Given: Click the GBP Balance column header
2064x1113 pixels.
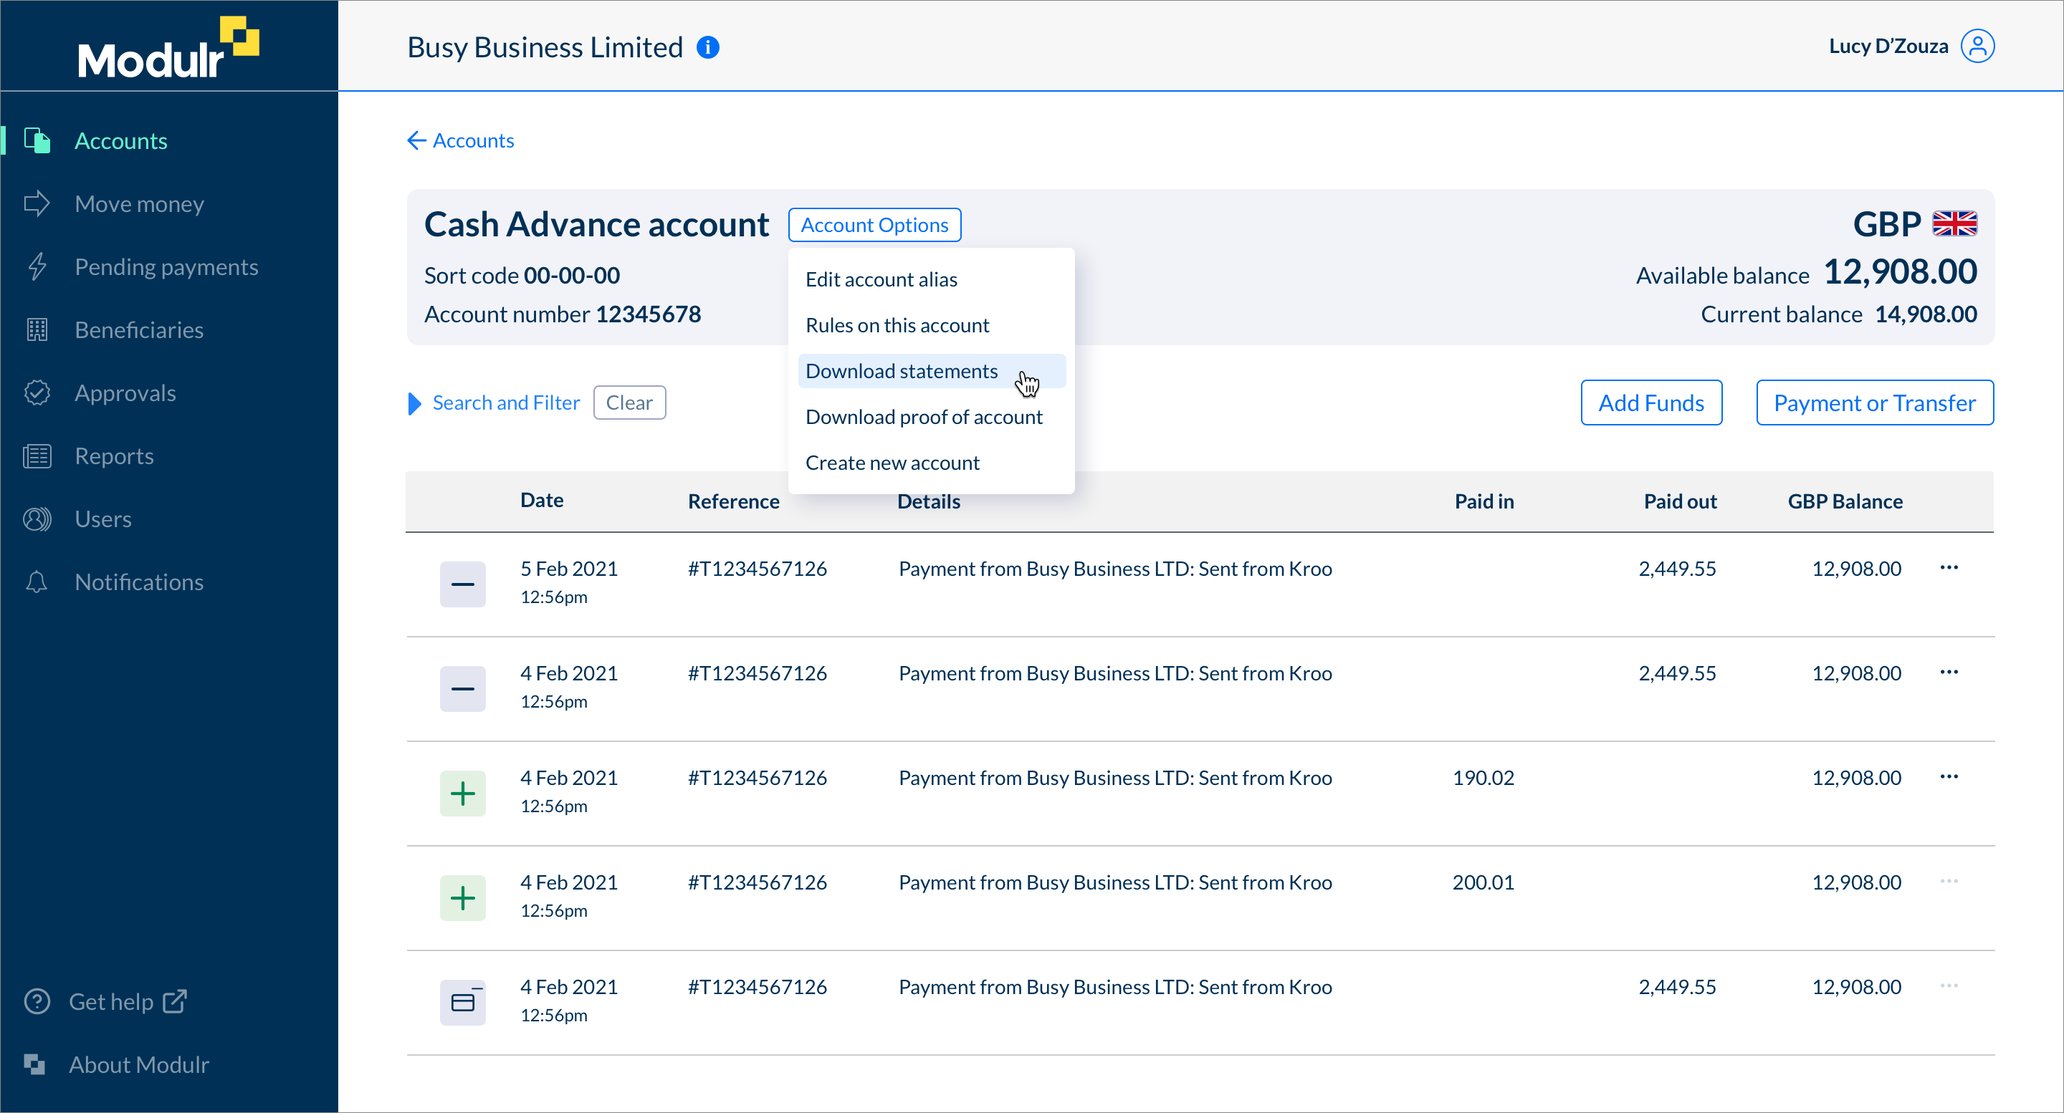Looking at the screenshot, I should click(1845, 502).
